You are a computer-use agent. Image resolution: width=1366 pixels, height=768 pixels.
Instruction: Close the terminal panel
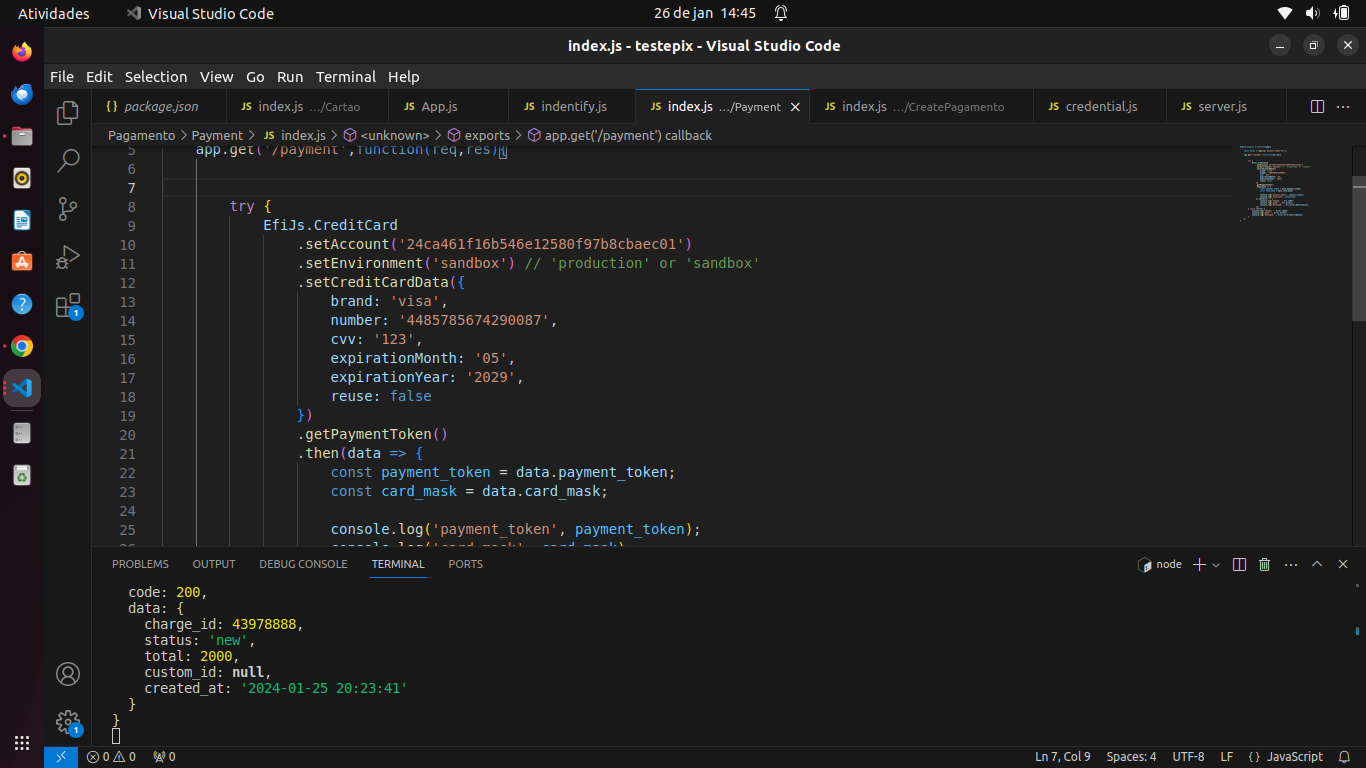coord(1343,564)
